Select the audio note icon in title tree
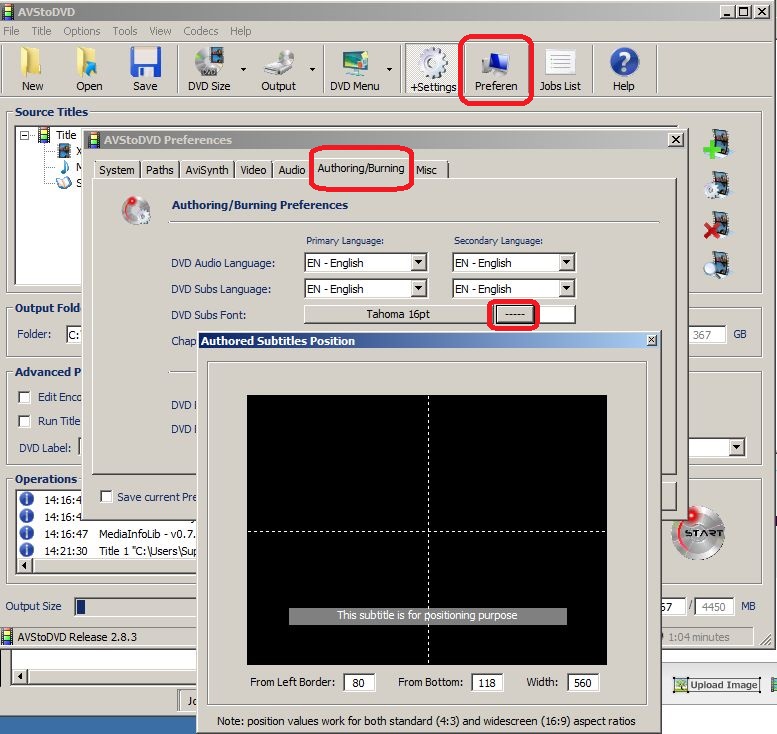The width and height of the screenshot is (777, 734). [65, 167]
